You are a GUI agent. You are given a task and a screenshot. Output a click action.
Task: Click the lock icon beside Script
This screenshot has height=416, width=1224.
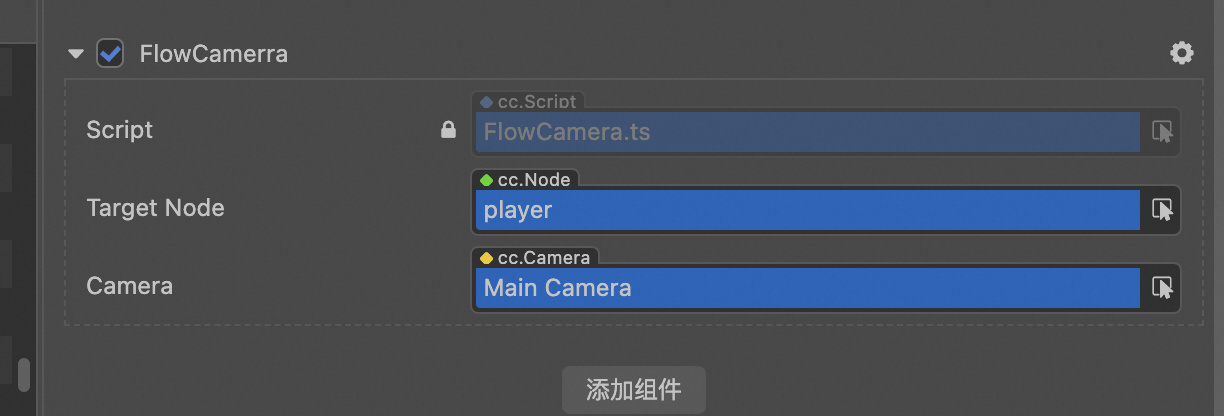click(449, 130)
